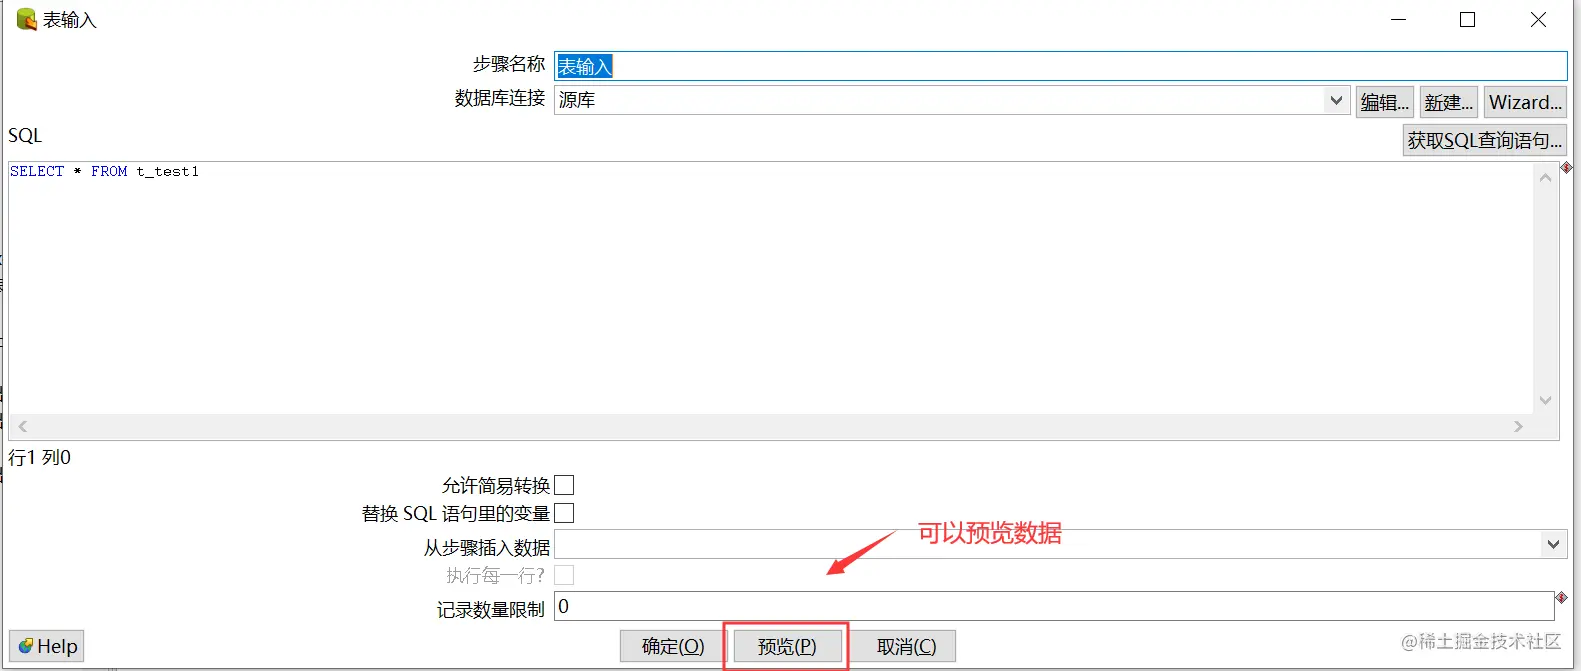Click the FROM keyword in the SQL query
This screenshot has width=1581, height=671.
coord(109,171)
